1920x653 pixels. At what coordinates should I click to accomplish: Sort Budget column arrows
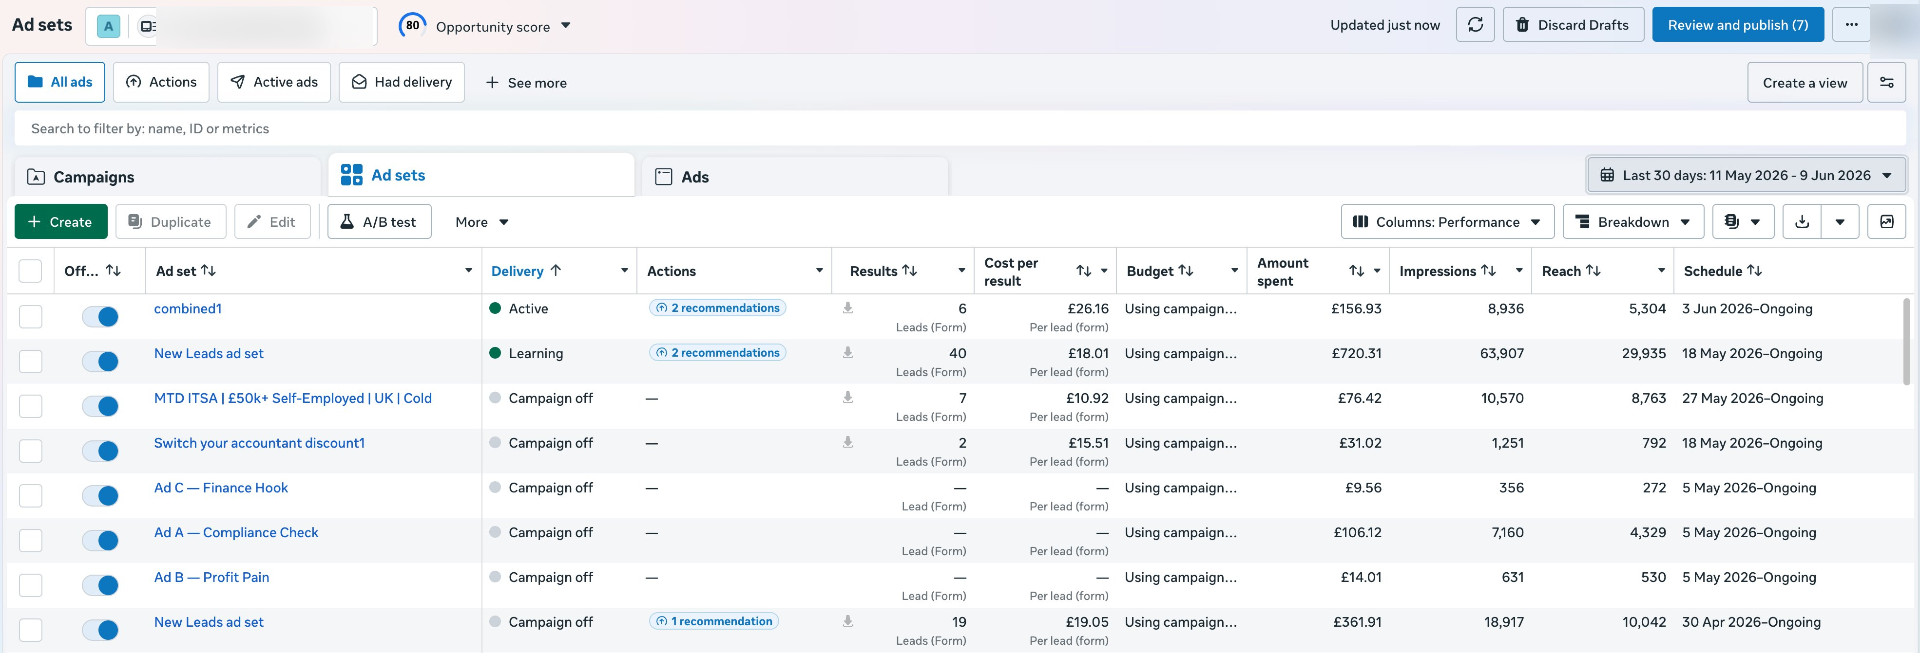point(1185,271)
